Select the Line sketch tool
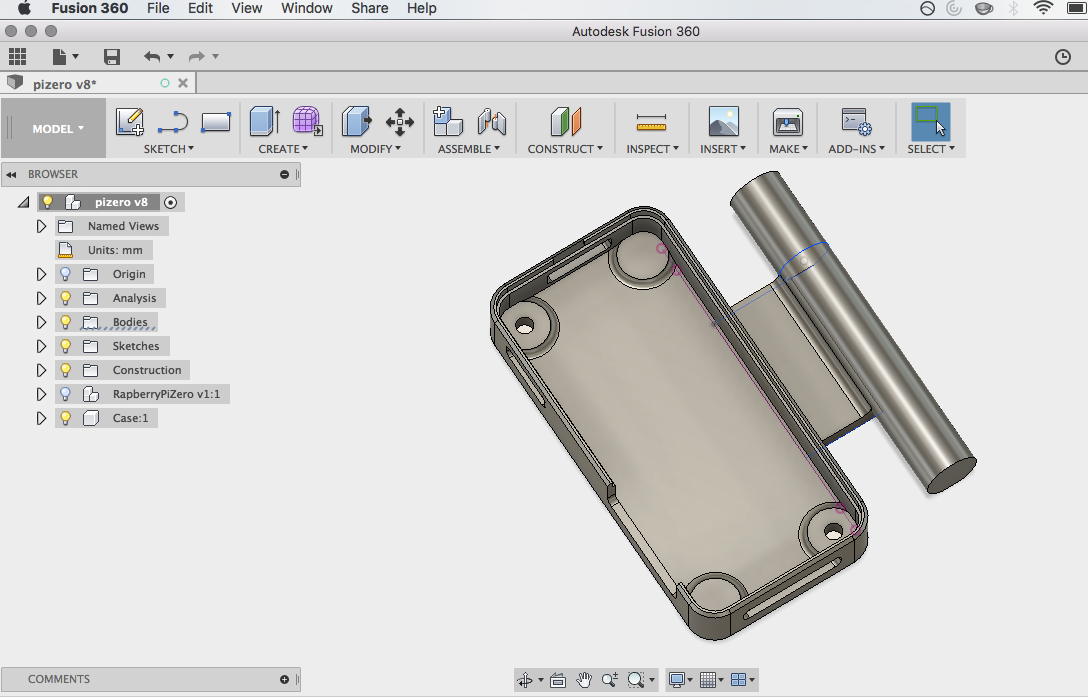The width and height of the screenshot is (1088, 697). tap(173, 121)
